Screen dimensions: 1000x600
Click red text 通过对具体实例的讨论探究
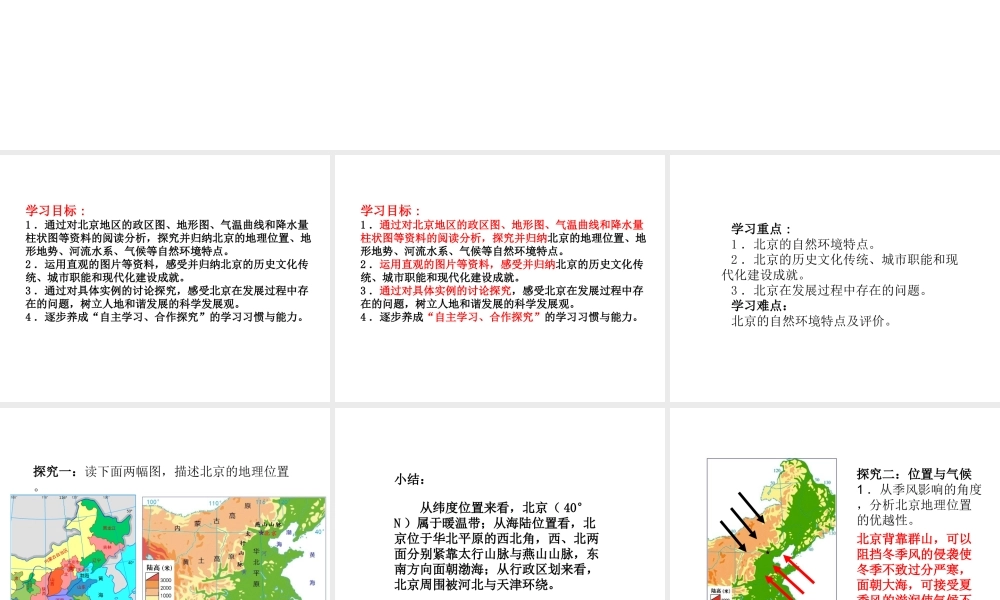click(x=445, y=290)
